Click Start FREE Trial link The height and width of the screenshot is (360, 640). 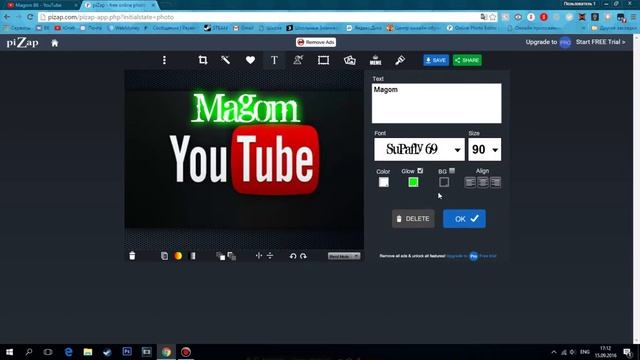point(600,42)
